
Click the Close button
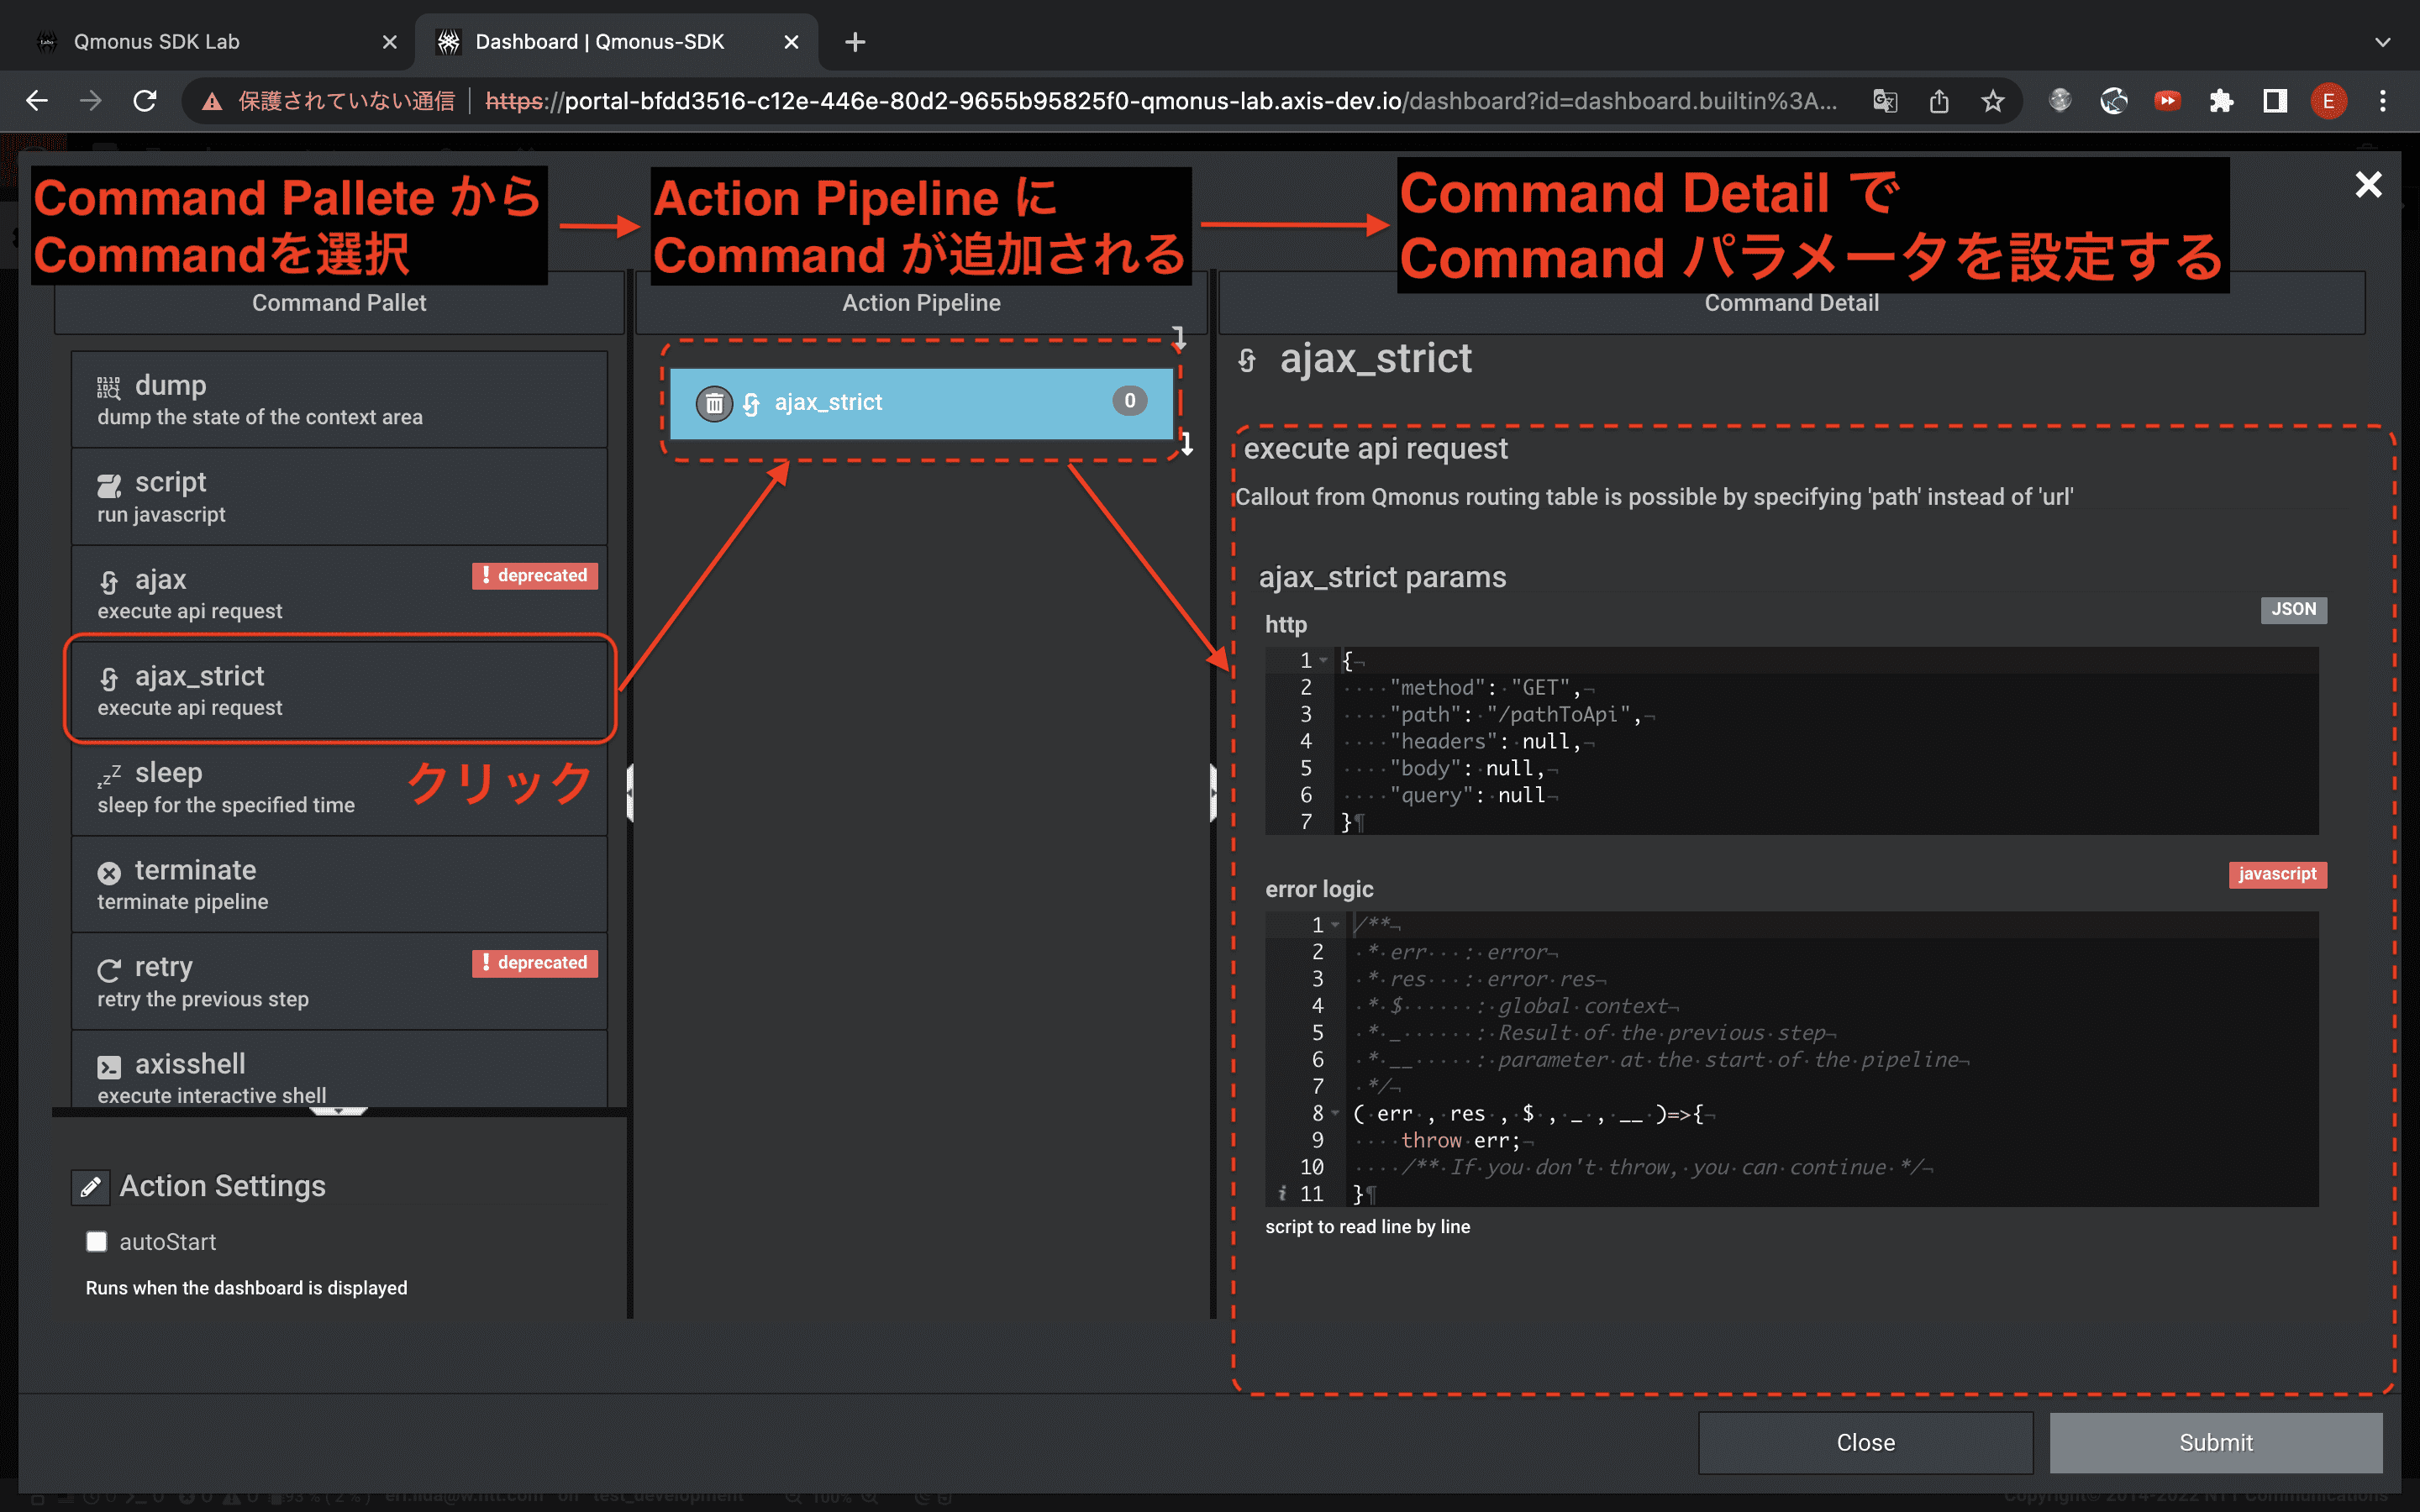click(x=1865, y=1442)
